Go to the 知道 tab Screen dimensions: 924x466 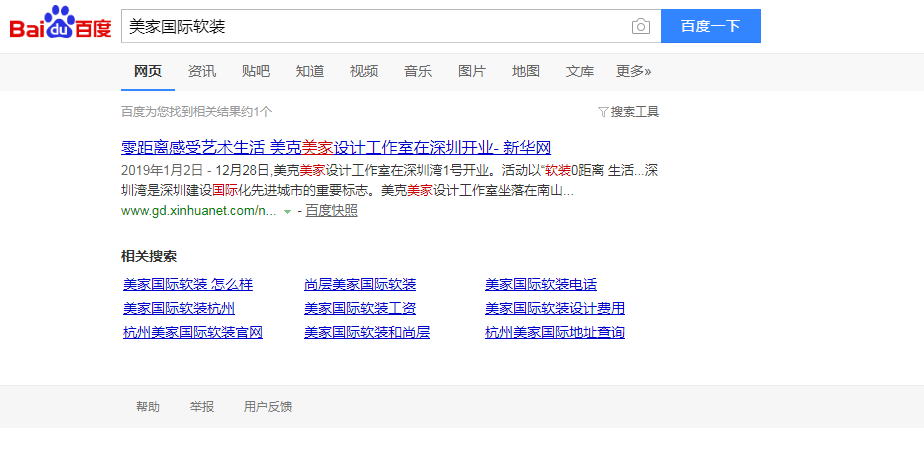pos(310,72)
